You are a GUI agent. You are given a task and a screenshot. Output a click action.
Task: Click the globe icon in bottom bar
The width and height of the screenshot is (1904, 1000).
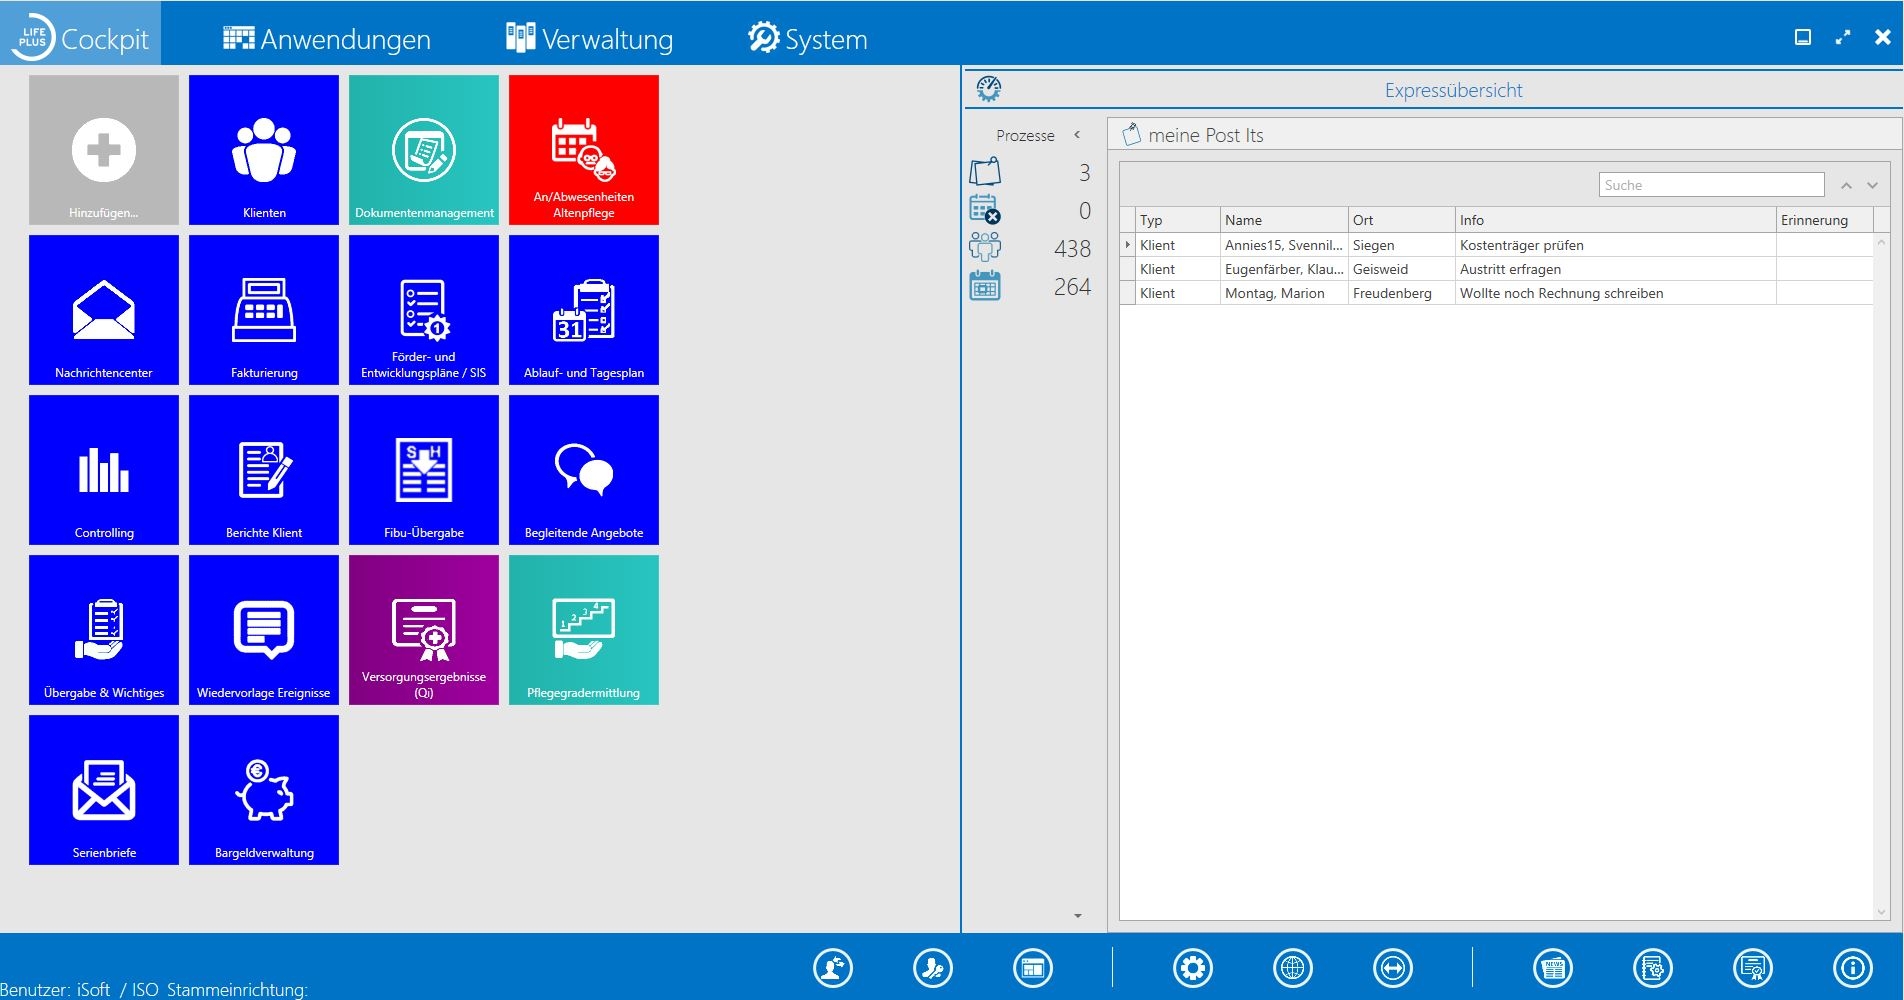coord(1293,968)
